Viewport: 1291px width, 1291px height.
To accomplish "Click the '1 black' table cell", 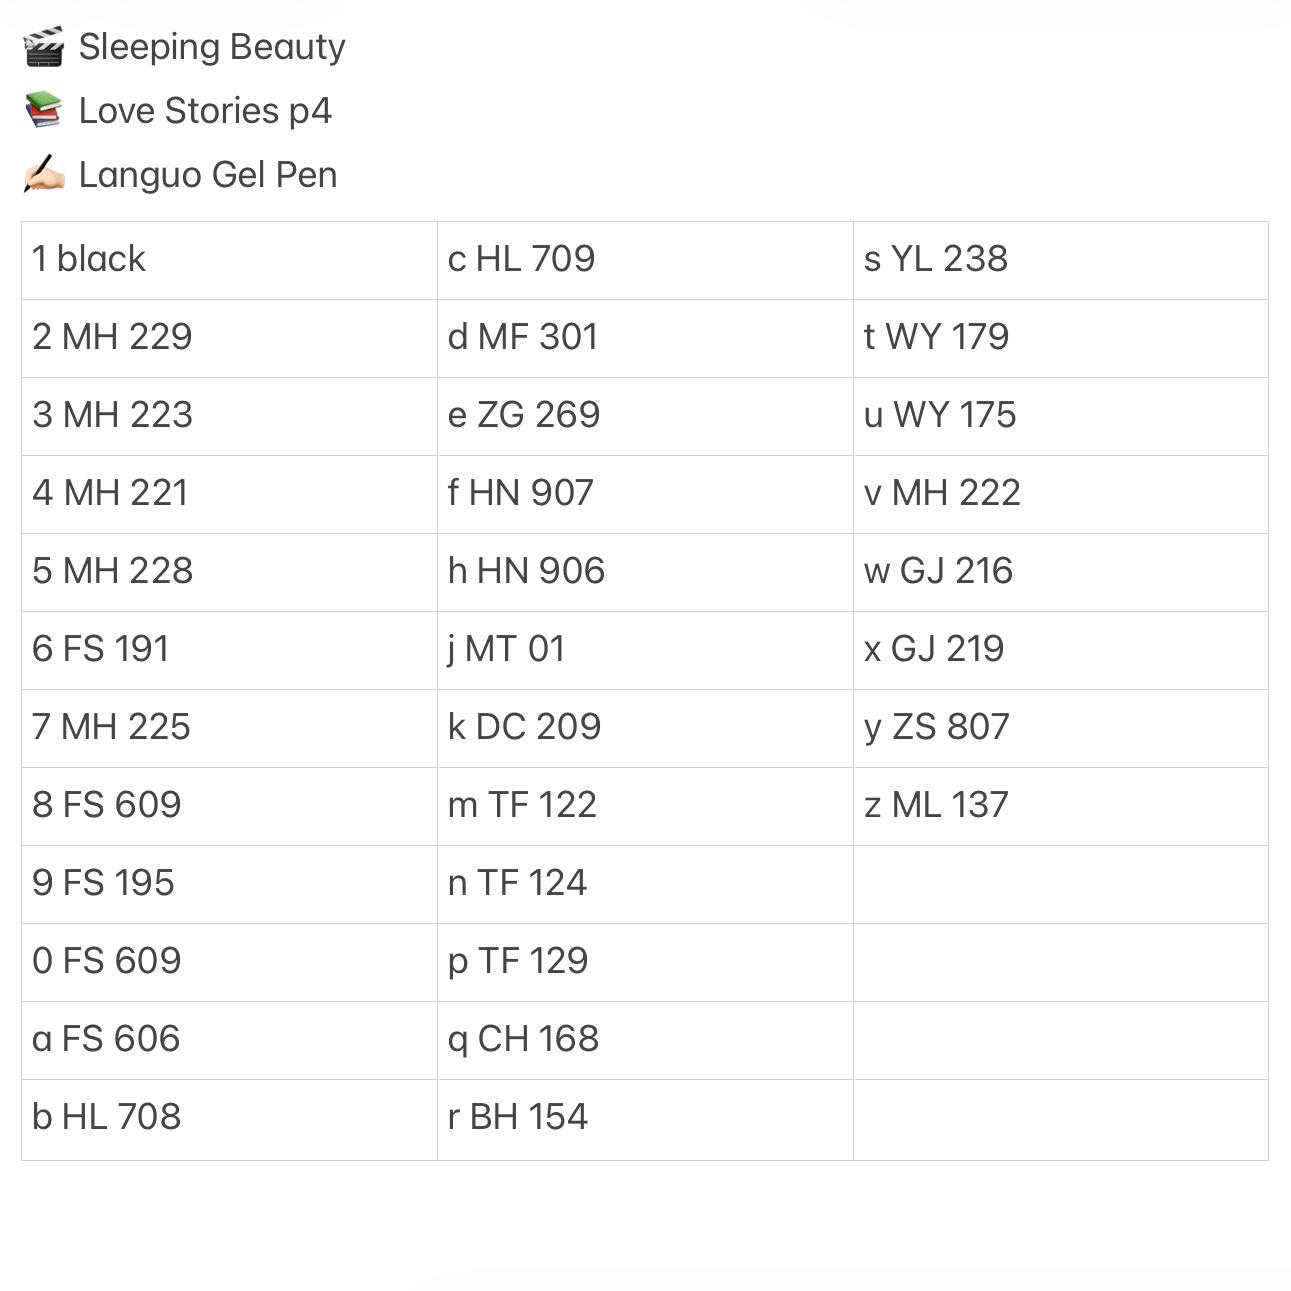I will [230, 260].
